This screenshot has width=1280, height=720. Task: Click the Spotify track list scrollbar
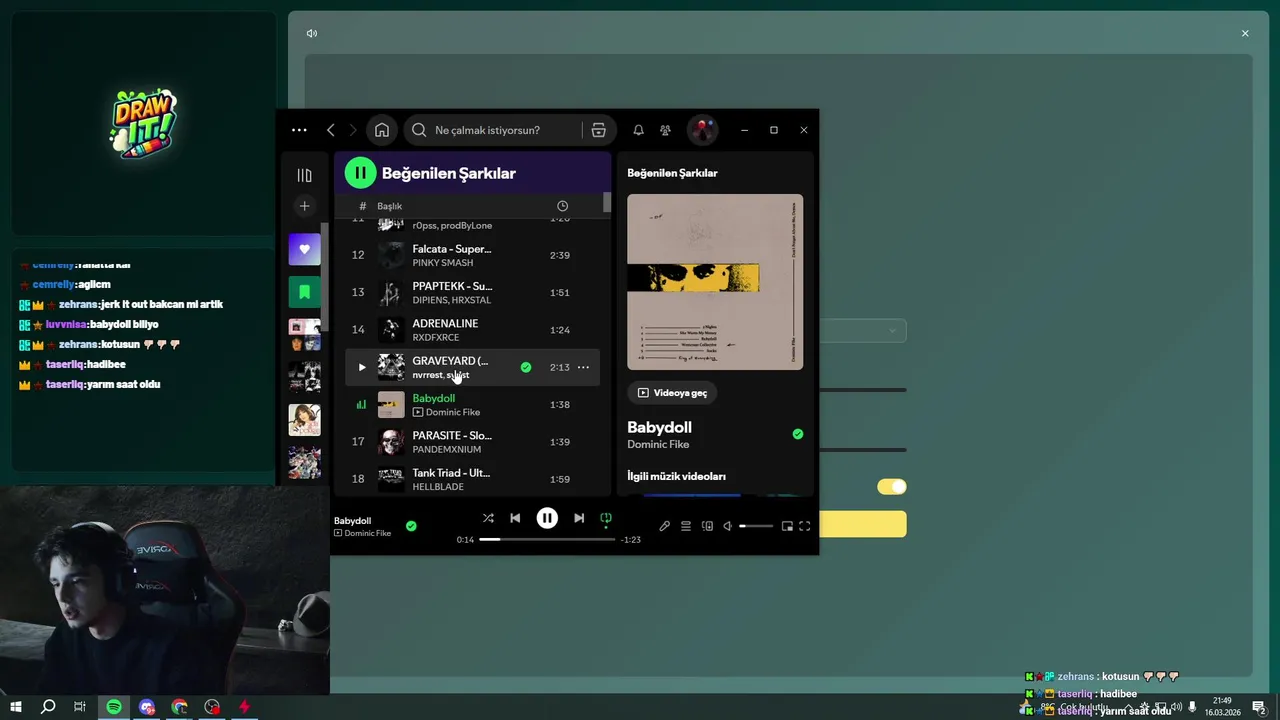607,203
